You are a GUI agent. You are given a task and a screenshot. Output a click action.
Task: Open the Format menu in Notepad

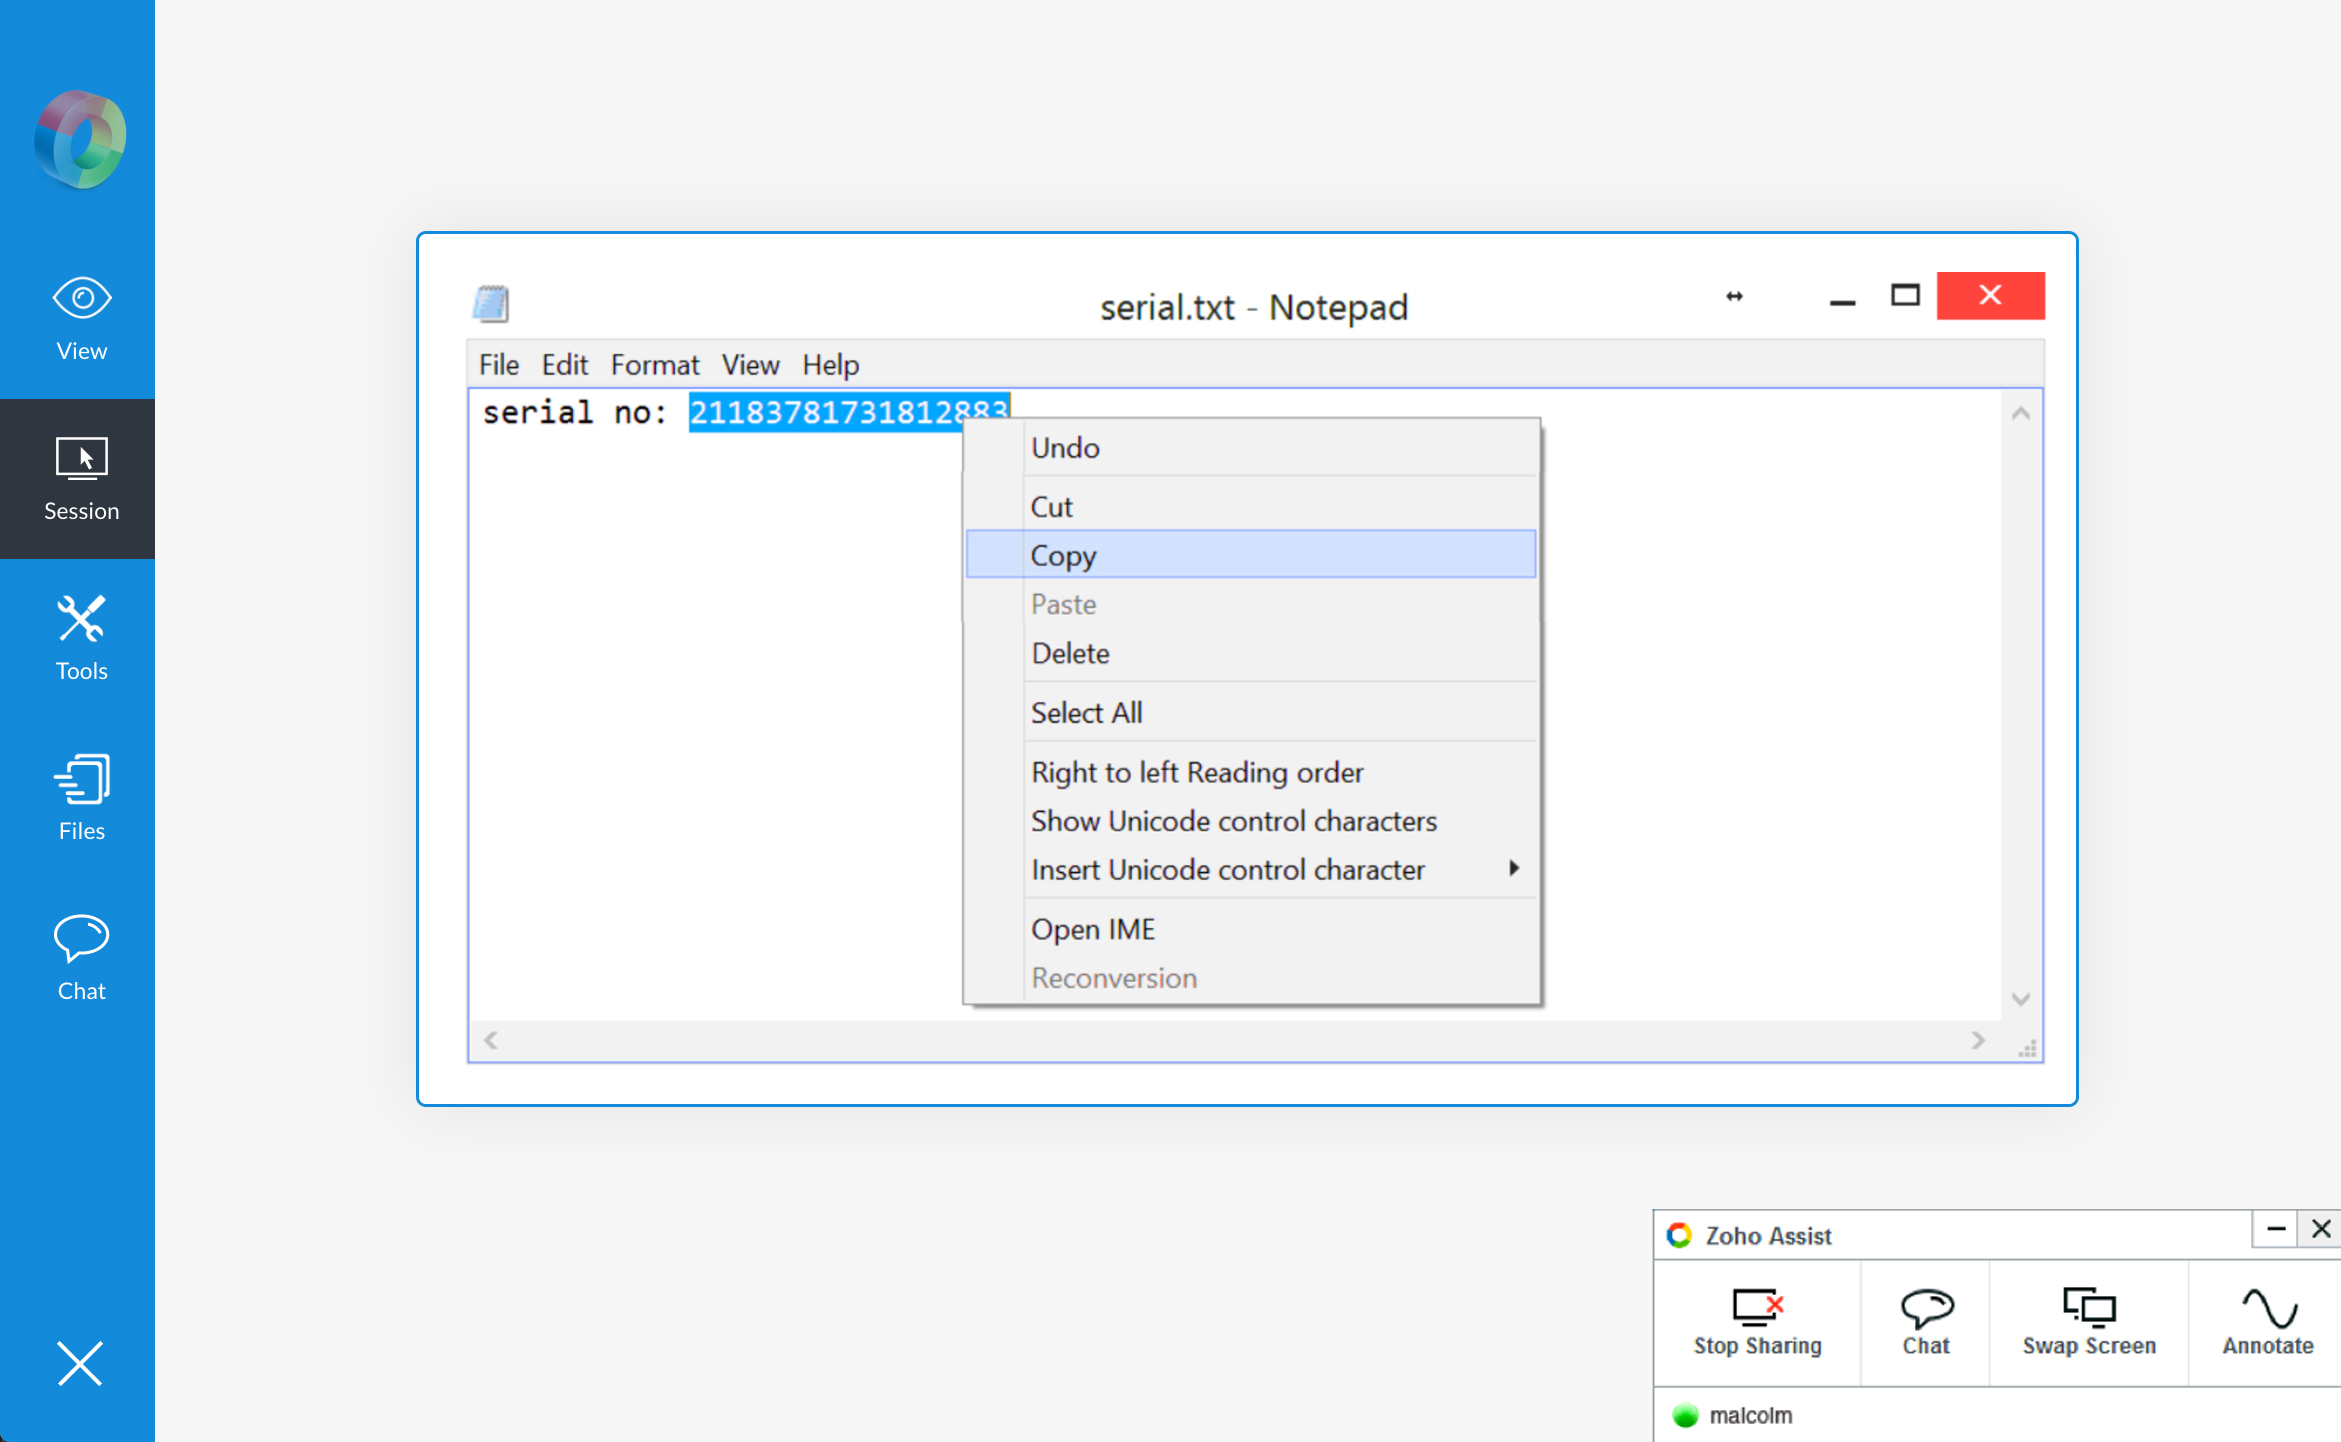pyautogui.click(x=654, y=365)
